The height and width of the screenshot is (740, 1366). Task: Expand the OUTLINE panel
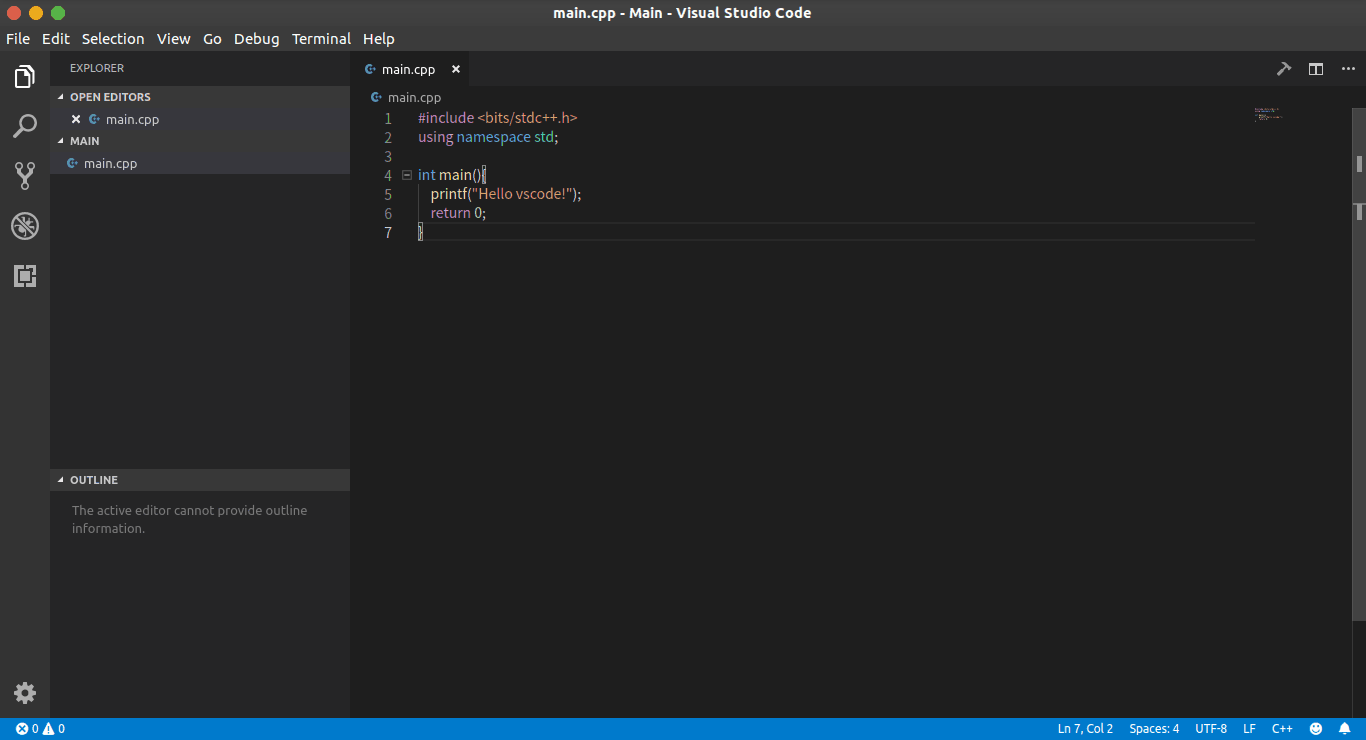(x=92, y=479)
